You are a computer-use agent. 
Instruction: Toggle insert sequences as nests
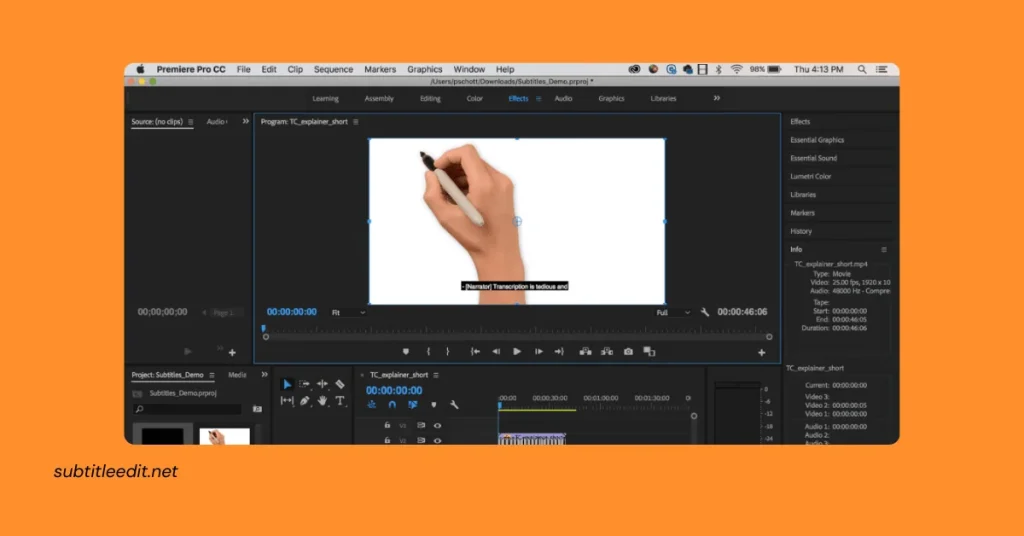[x=372, y=405]
